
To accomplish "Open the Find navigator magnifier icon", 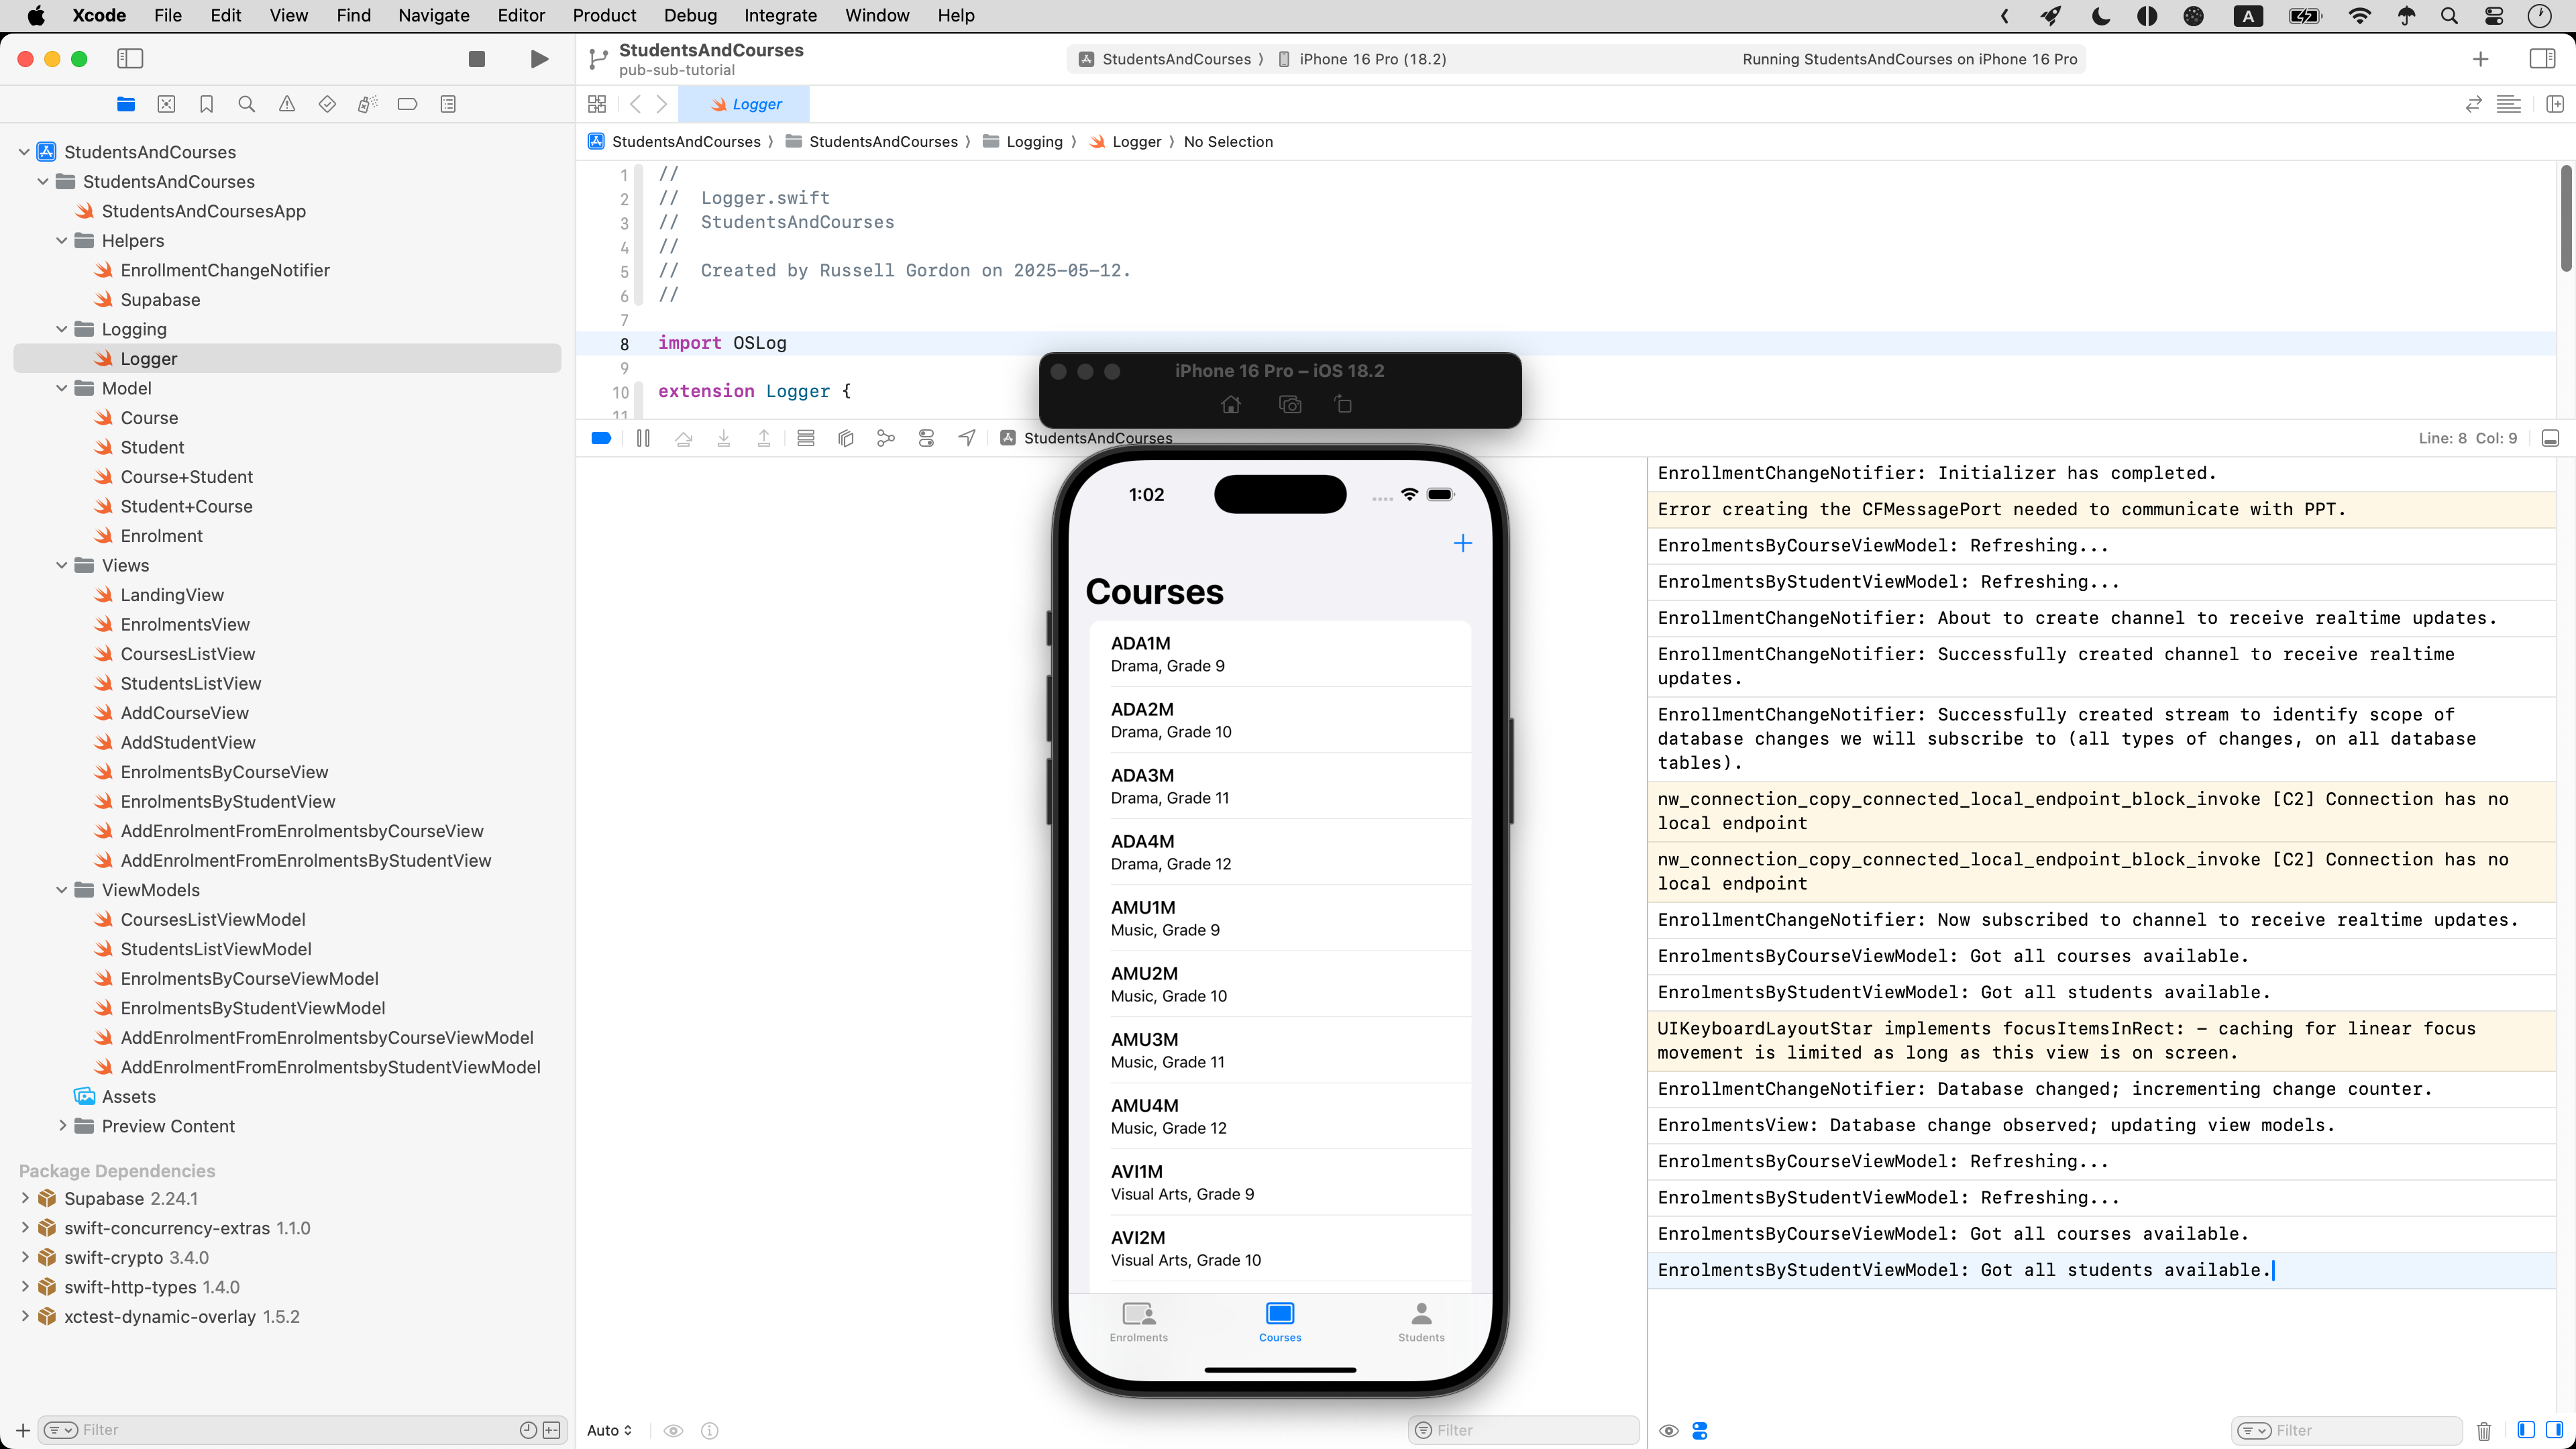I will pos(246,104).
